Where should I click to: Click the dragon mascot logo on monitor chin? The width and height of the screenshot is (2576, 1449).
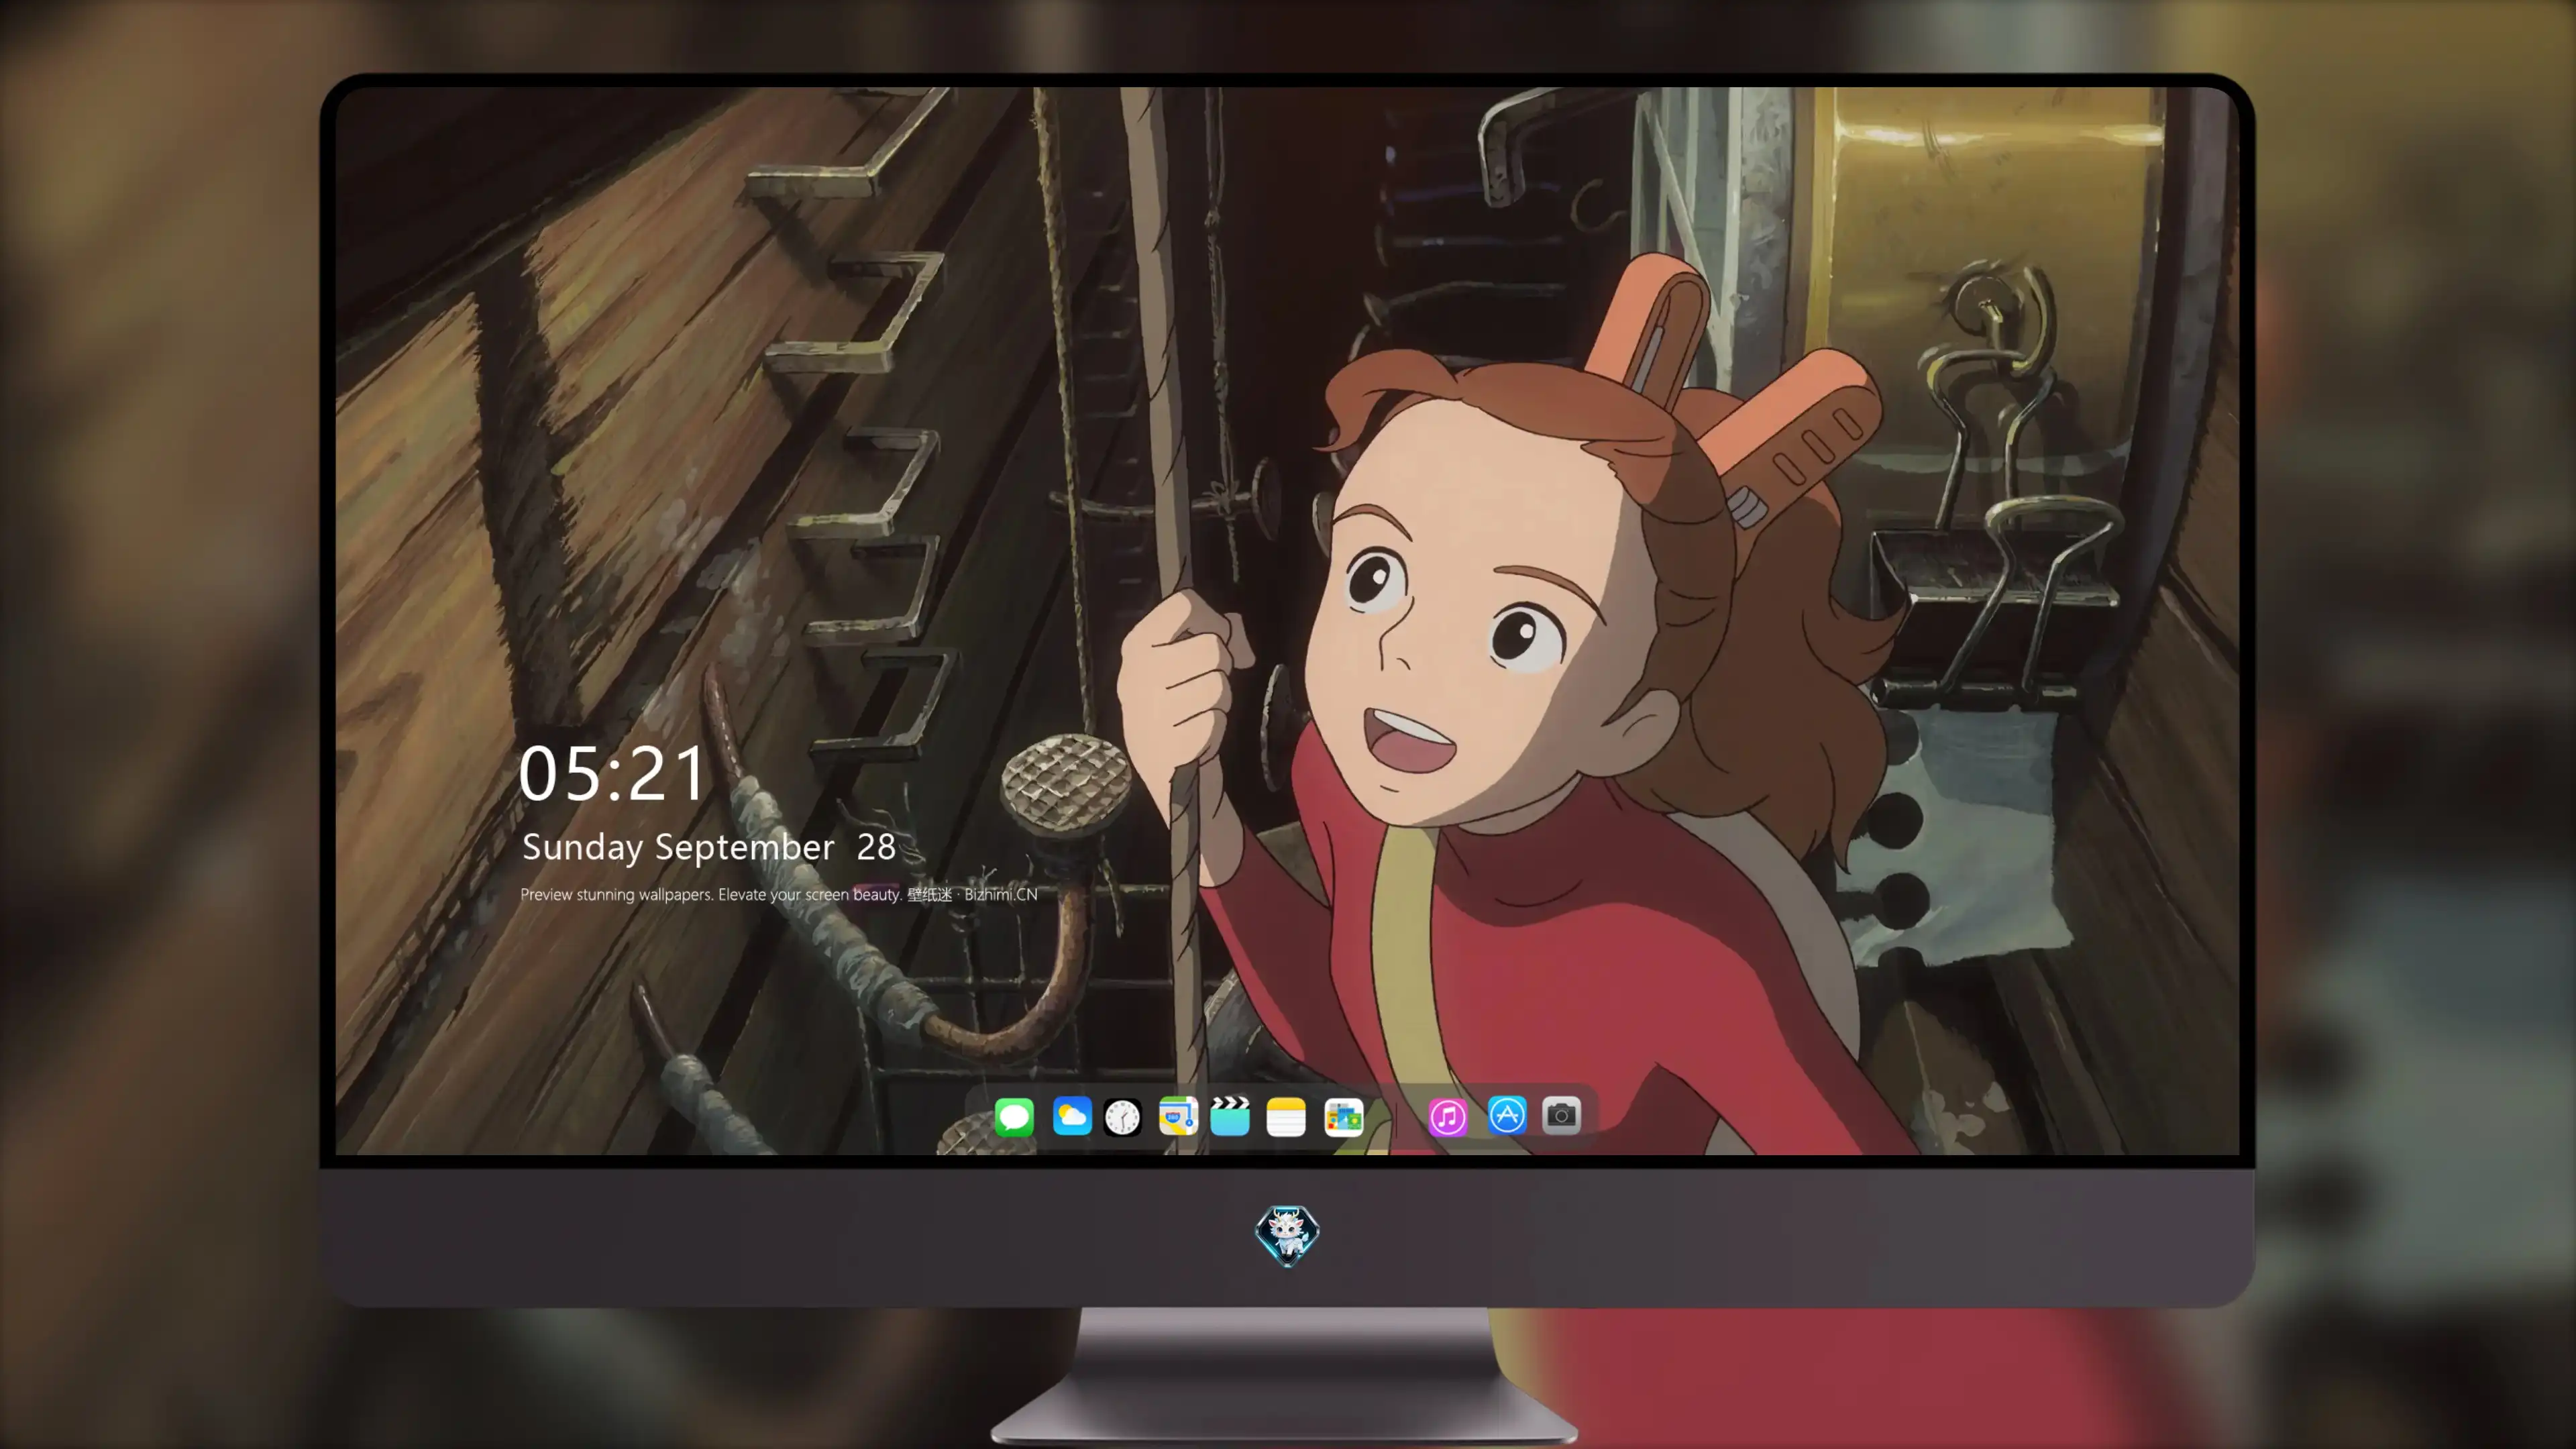click(1287, 1235)
